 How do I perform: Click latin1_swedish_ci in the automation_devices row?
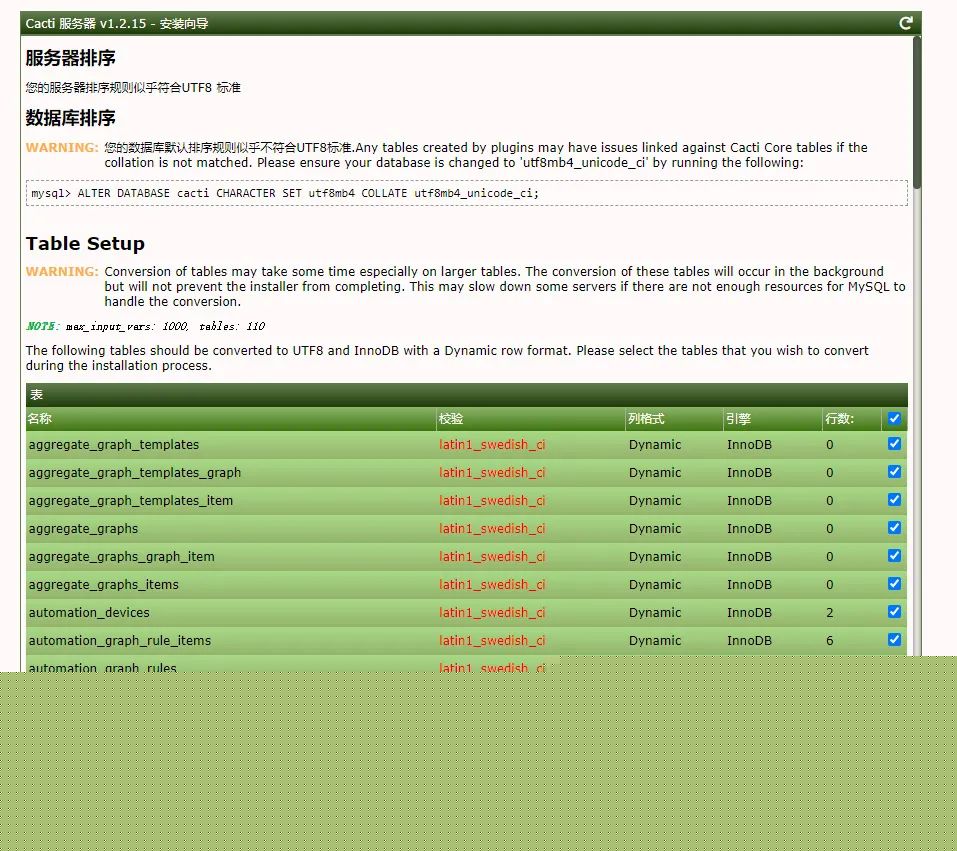(x=492, y=612)
